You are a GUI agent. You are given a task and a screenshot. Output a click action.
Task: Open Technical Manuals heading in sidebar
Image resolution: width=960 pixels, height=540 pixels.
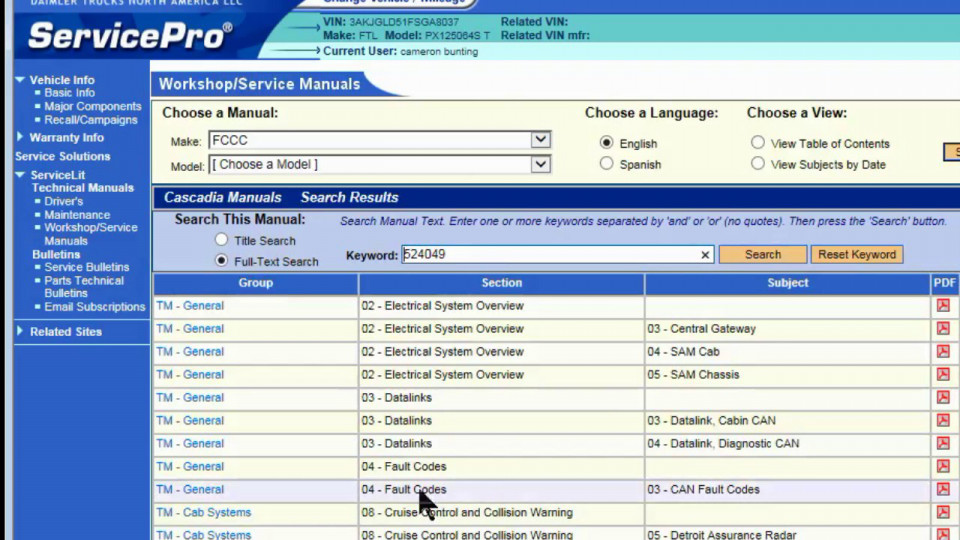click(x=83, y=187)
